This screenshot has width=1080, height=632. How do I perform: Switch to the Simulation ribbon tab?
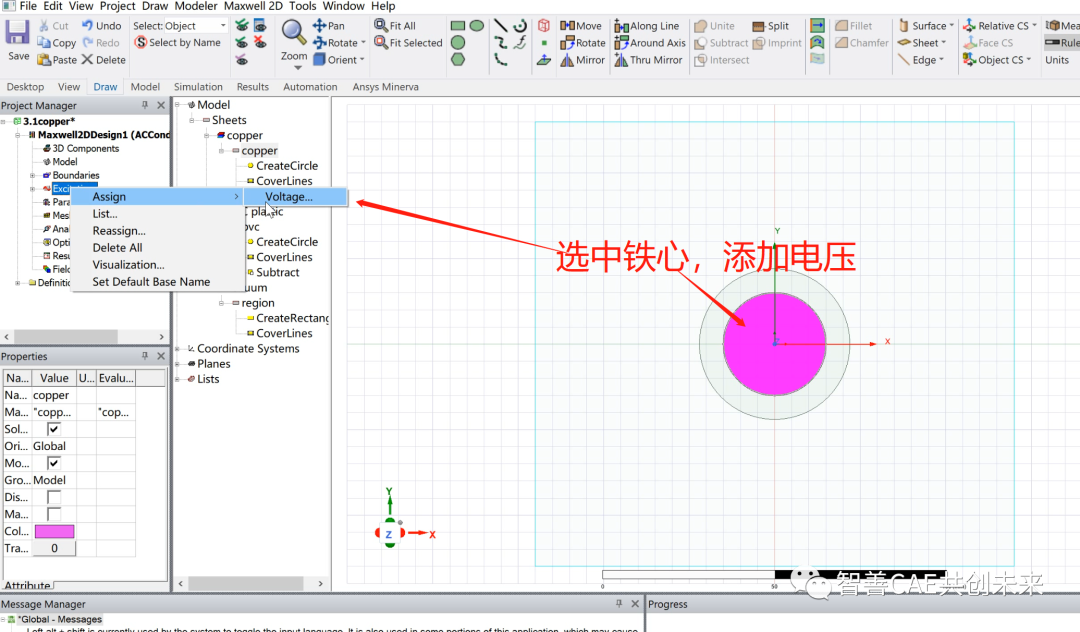pos(200,86)
